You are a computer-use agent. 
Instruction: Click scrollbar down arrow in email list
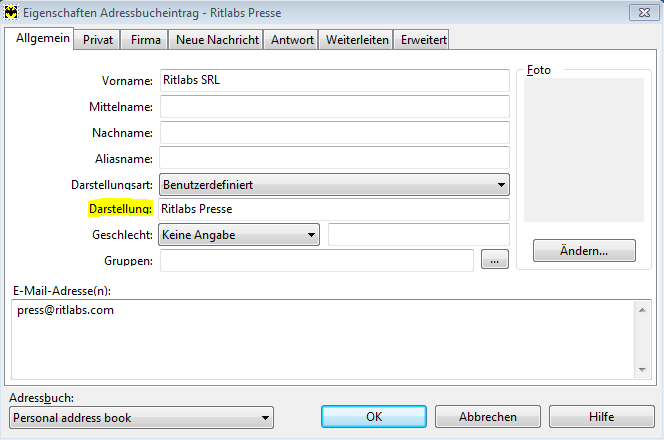pos(642,369)
